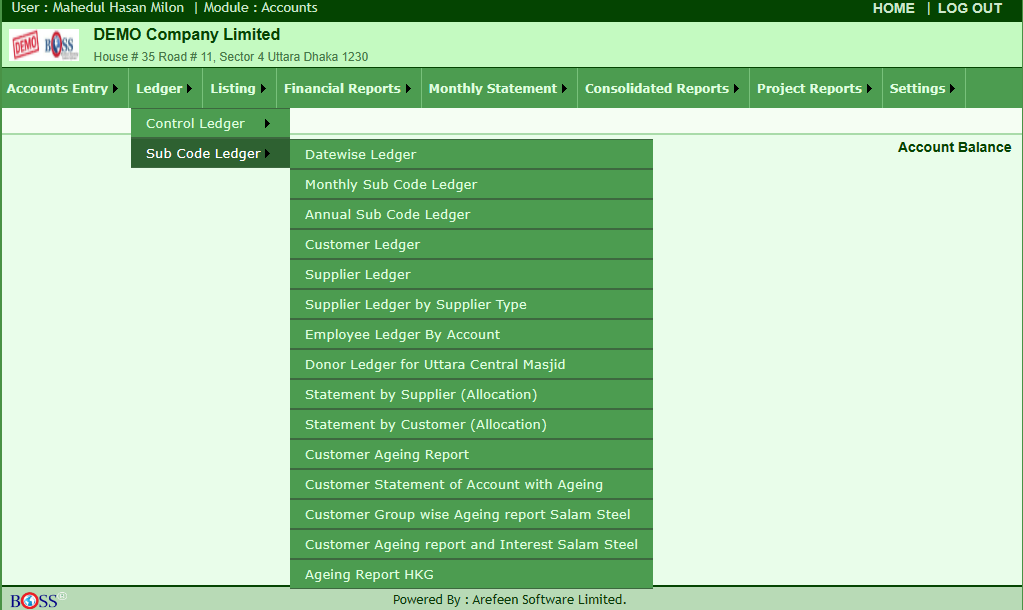The width and height of the screenshot is (1023, 610).
Task: Open the Consolidated Reports menu
Action: tap(663, 88)
